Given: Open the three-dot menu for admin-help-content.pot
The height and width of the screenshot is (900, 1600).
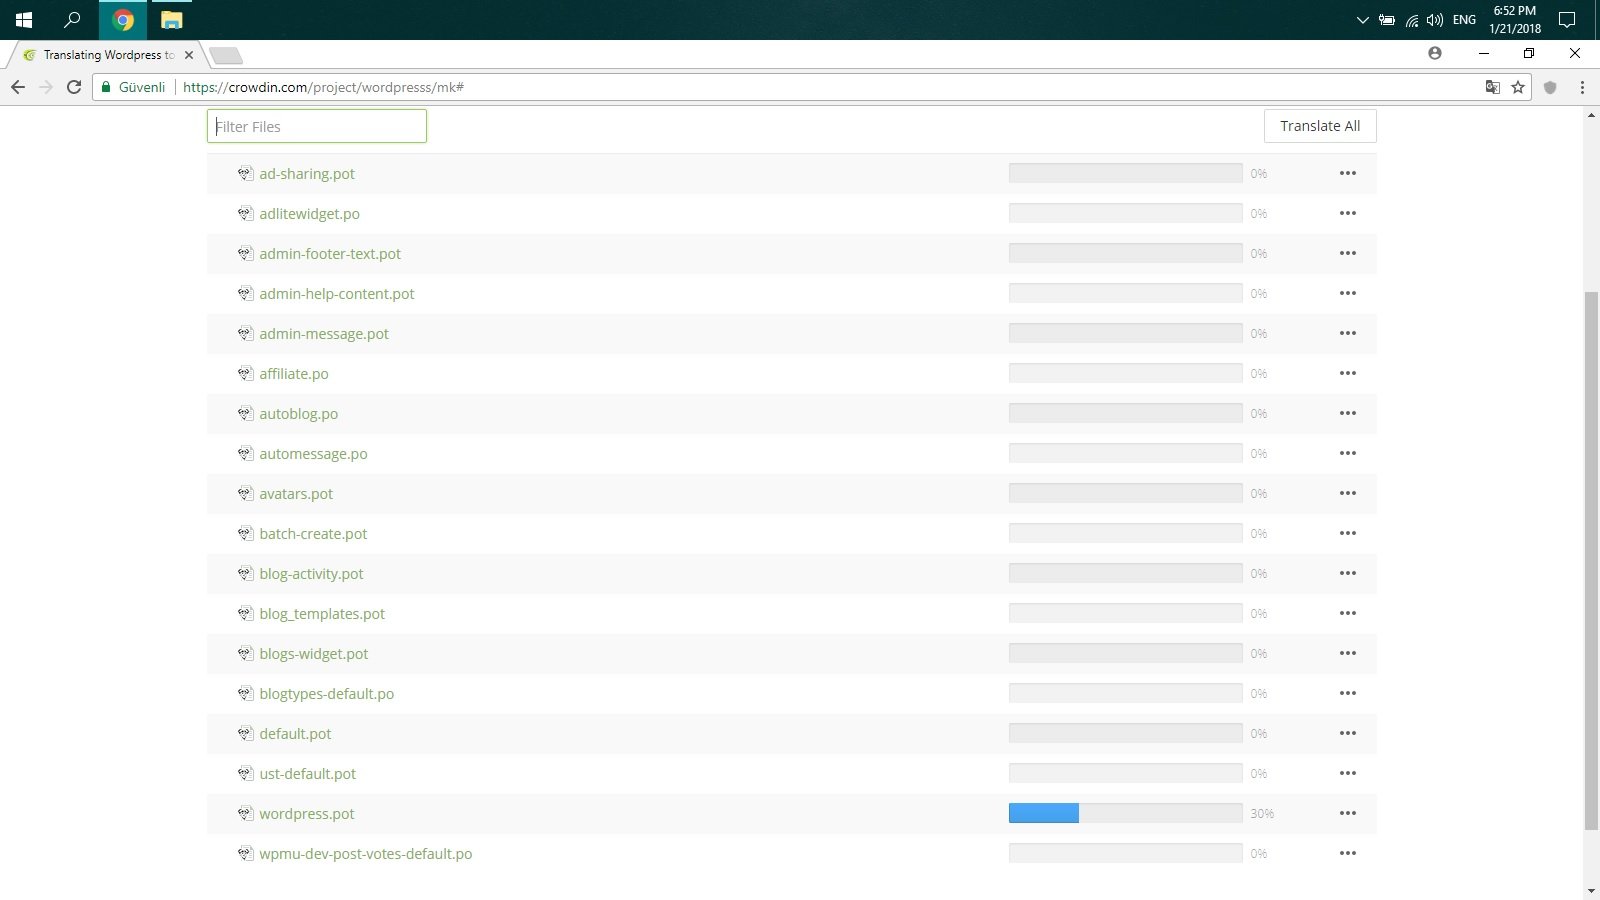Looking at the screenshot, I should click(x=1348, y=293).
